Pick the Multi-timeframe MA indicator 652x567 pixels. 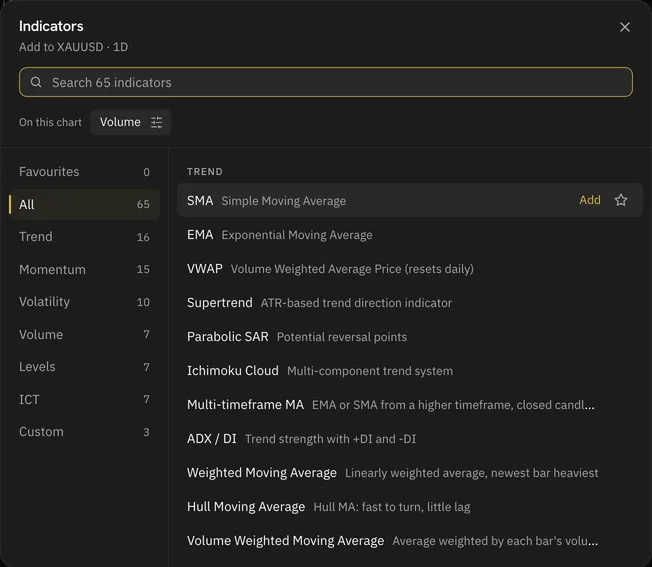pos(410,404)
